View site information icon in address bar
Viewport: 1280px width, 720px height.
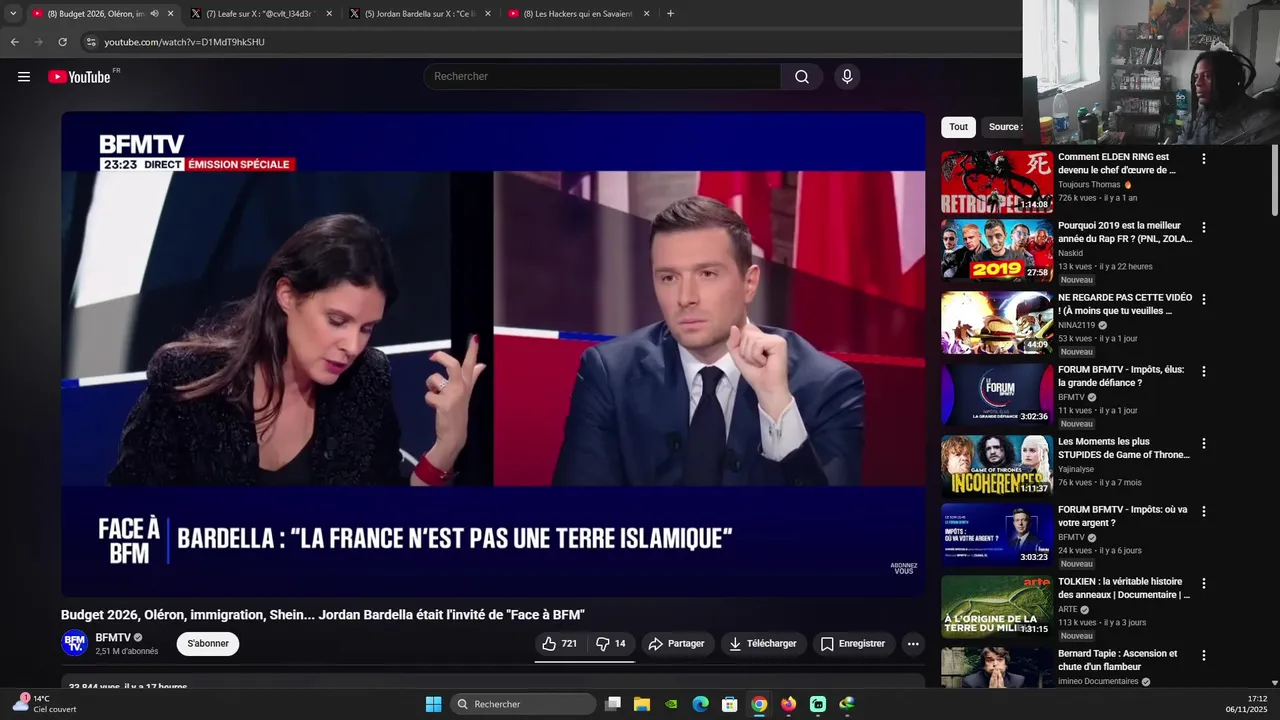click(x=91, y=42)
